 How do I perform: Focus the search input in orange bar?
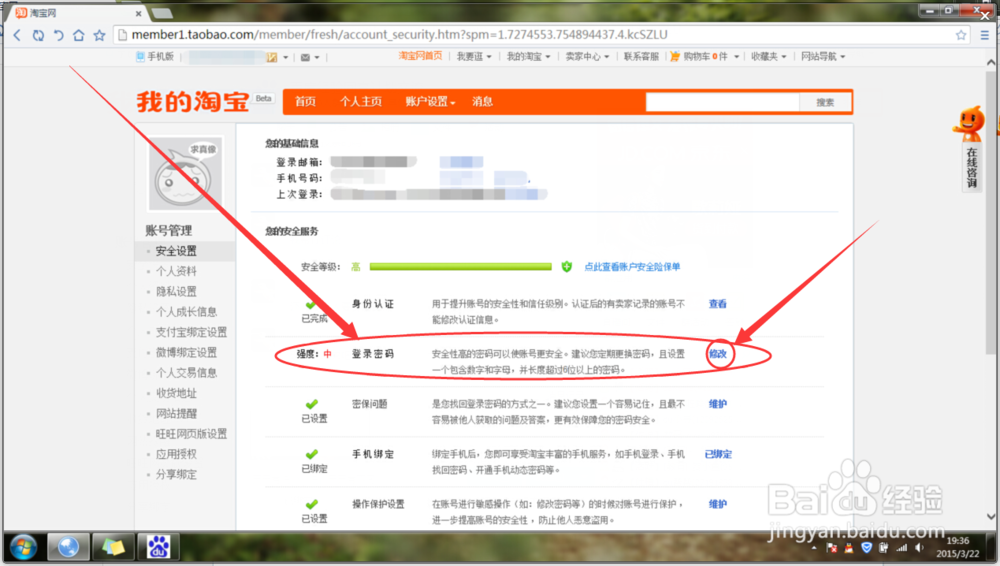[x=723, y=102]
